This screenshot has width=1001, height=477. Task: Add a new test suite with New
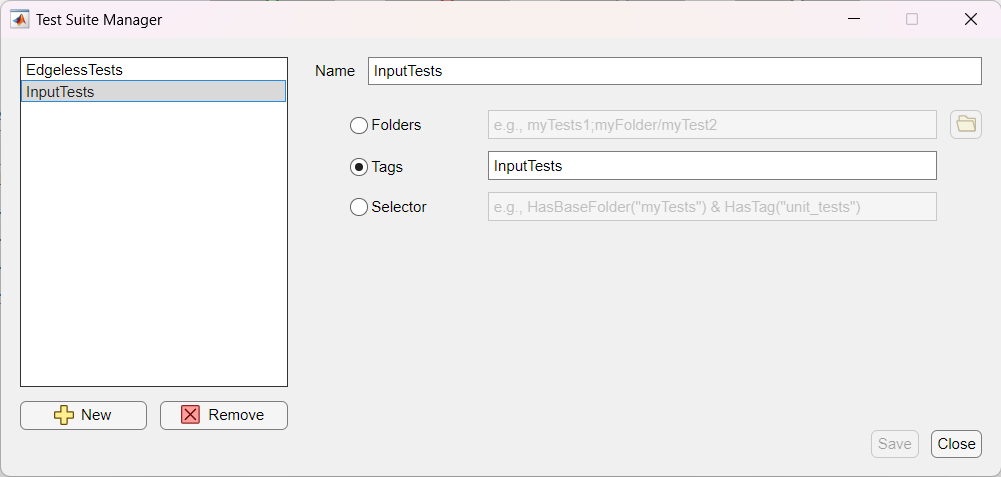(x=84, y=415)
